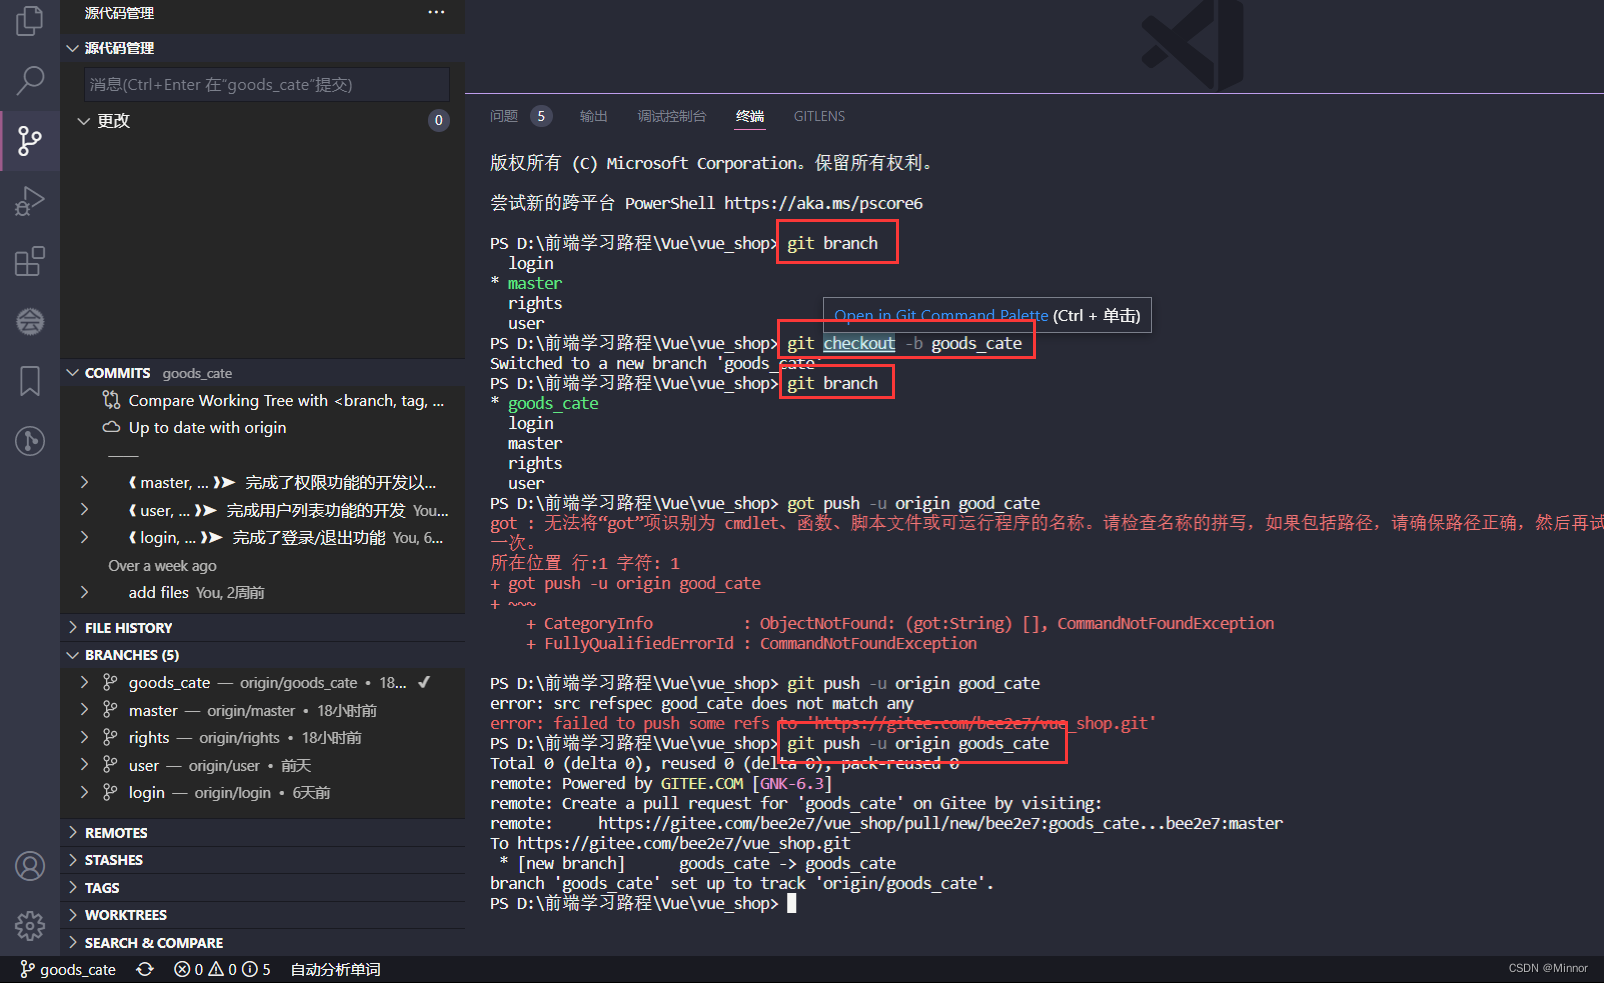Collapse the 更改 changes group

84,121
